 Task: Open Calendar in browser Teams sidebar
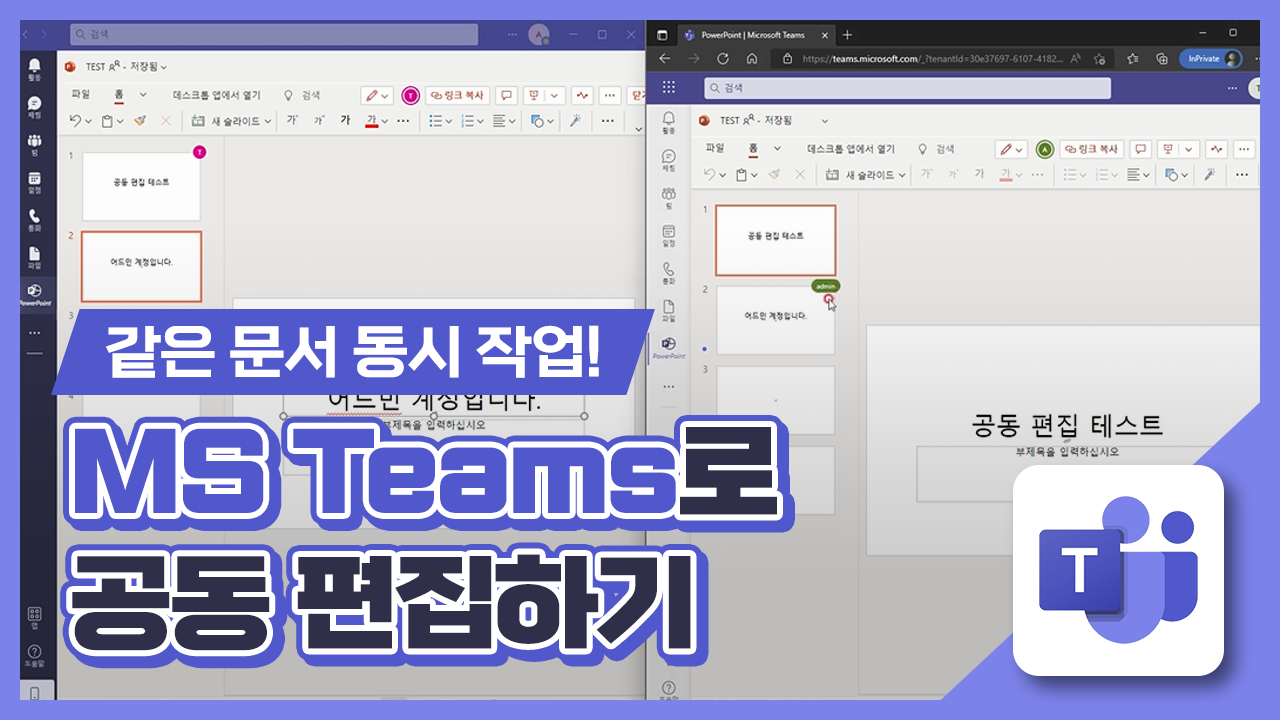[x=669, y=235]
